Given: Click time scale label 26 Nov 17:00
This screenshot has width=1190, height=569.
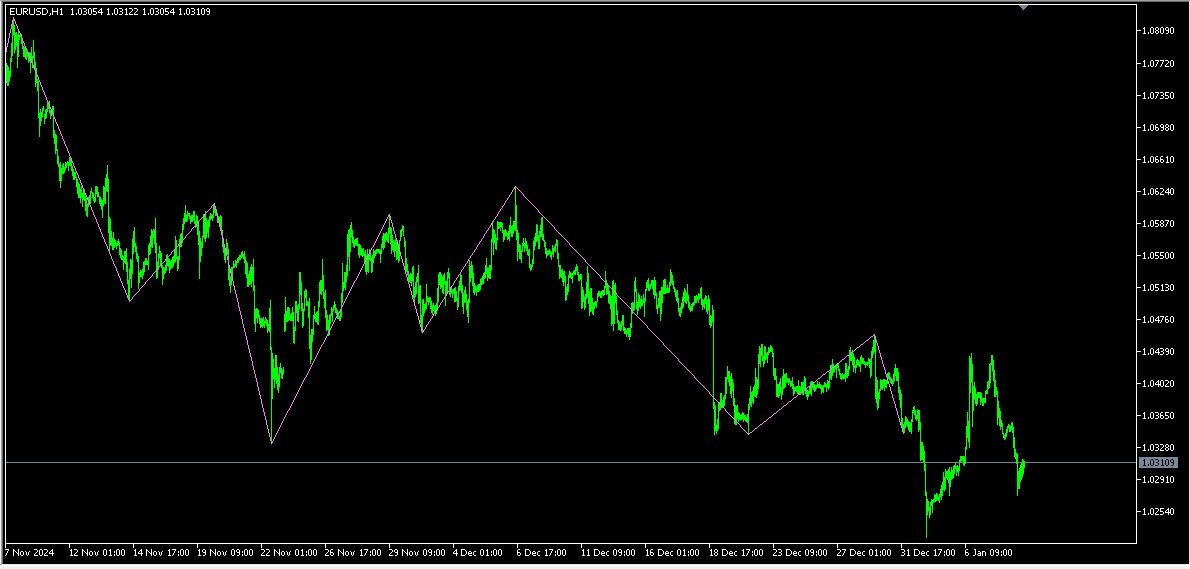Looking at the screenshot, I should click(x=353, y=552).
